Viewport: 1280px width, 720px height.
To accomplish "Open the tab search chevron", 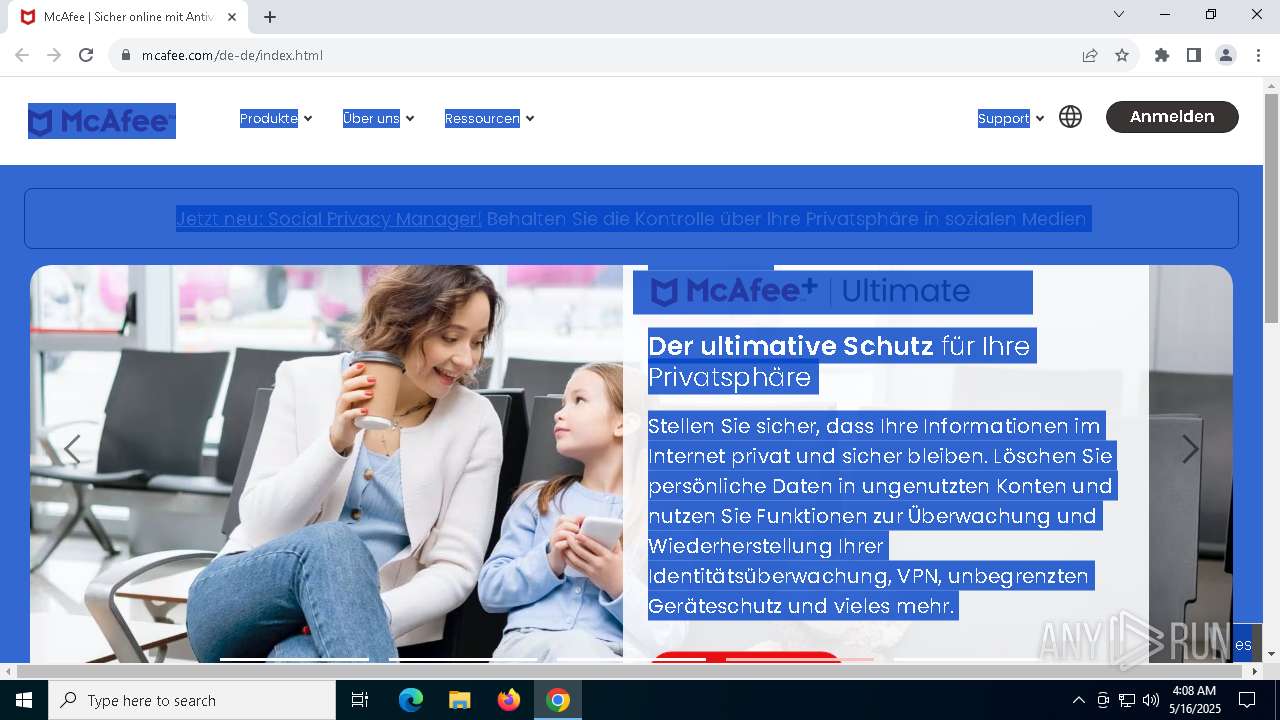I will (x=1119, y=15).
